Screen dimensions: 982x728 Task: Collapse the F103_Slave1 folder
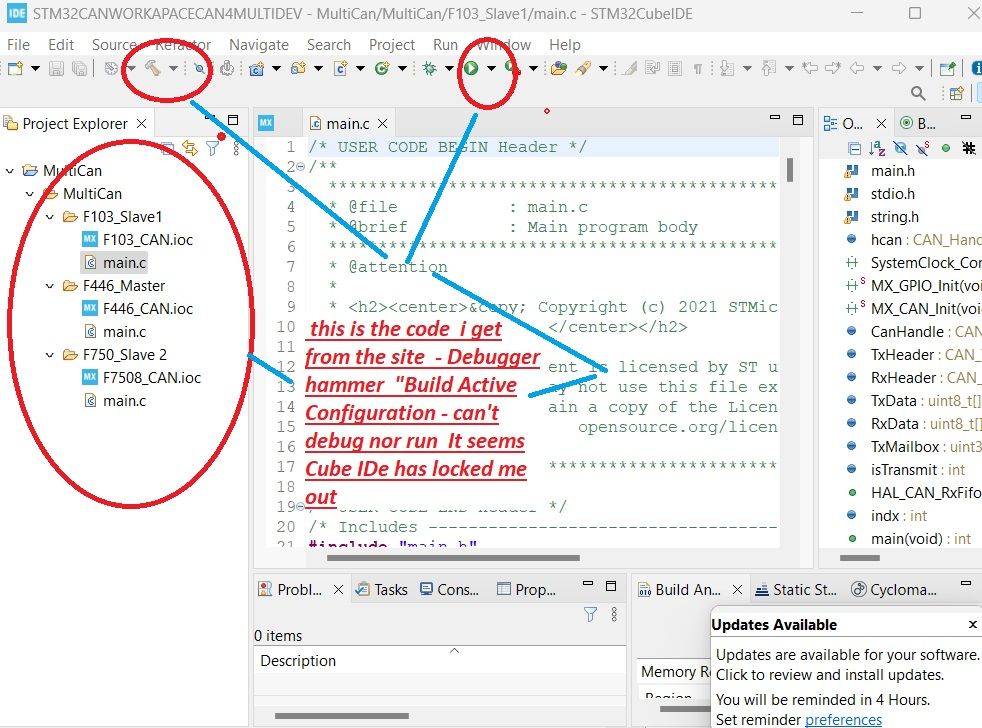click(x=50, y=217)
